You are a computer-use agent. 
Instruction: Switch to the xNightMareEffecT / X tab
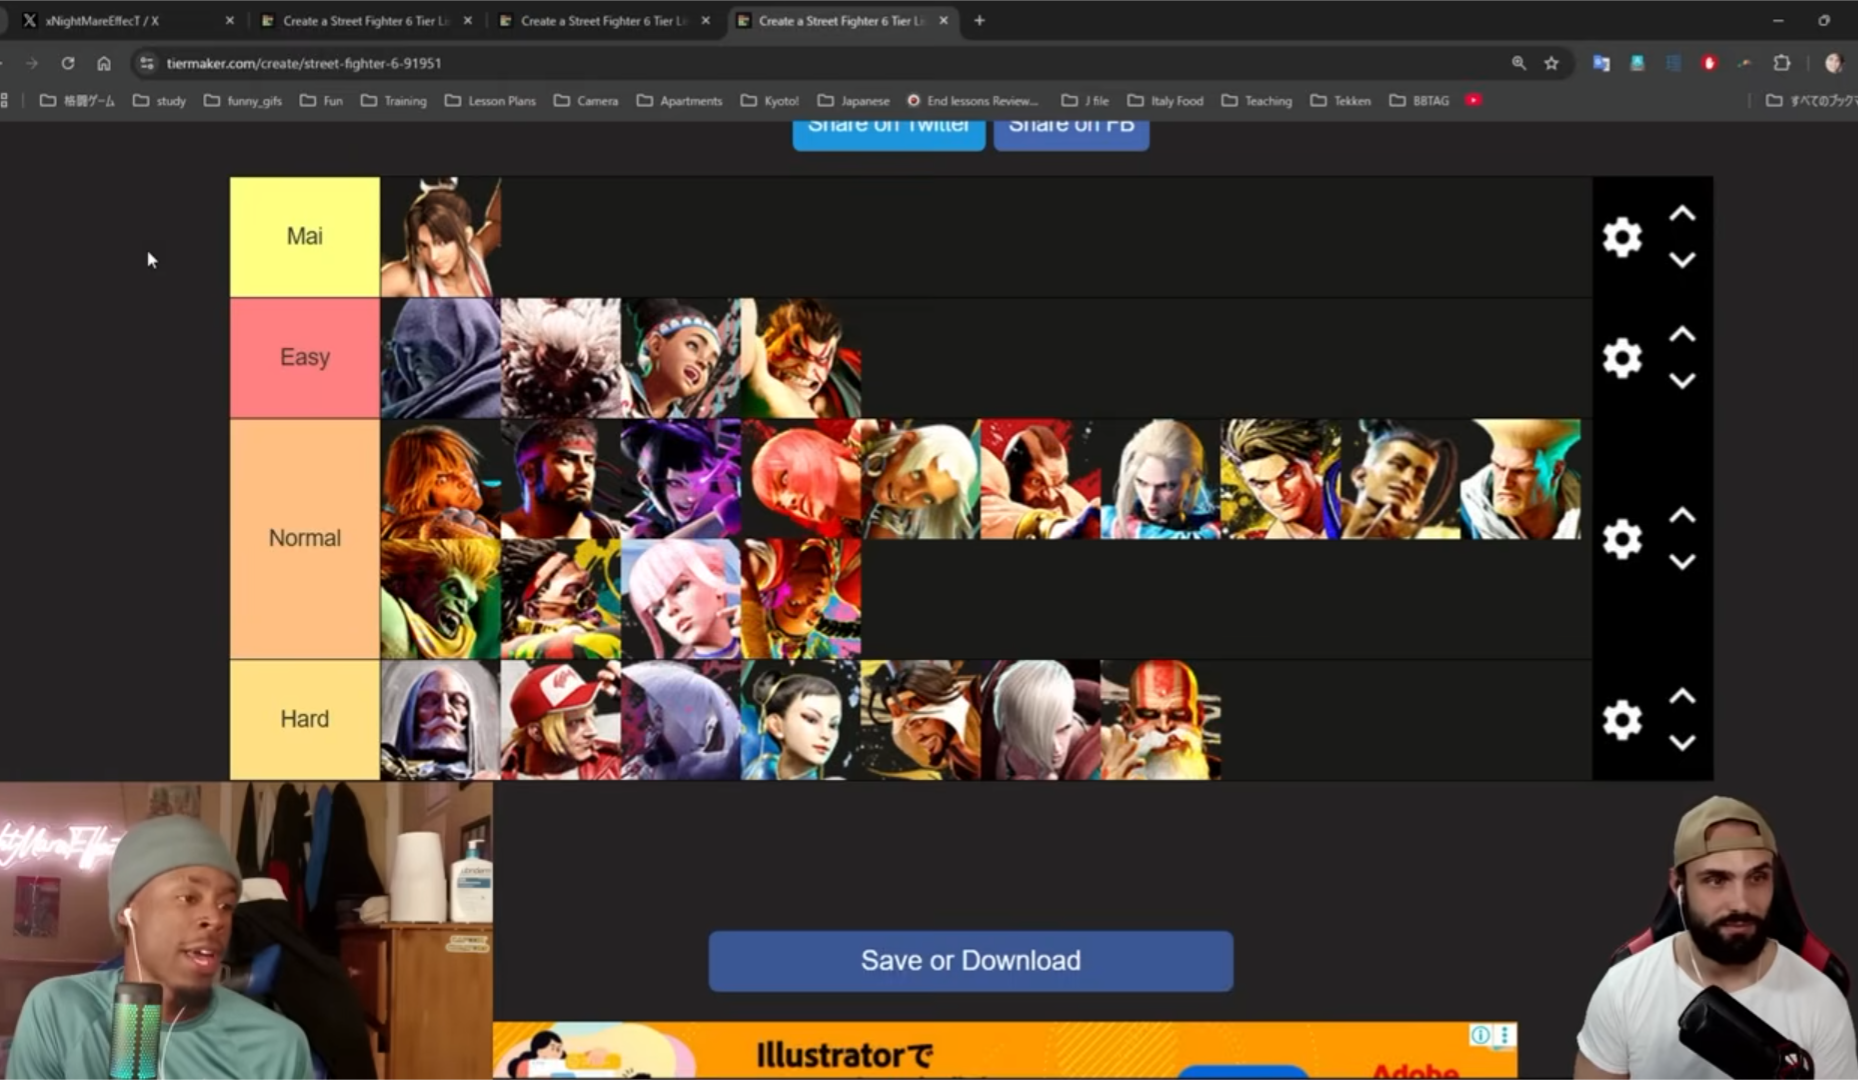pyautogui.click(x=125, y=20)
